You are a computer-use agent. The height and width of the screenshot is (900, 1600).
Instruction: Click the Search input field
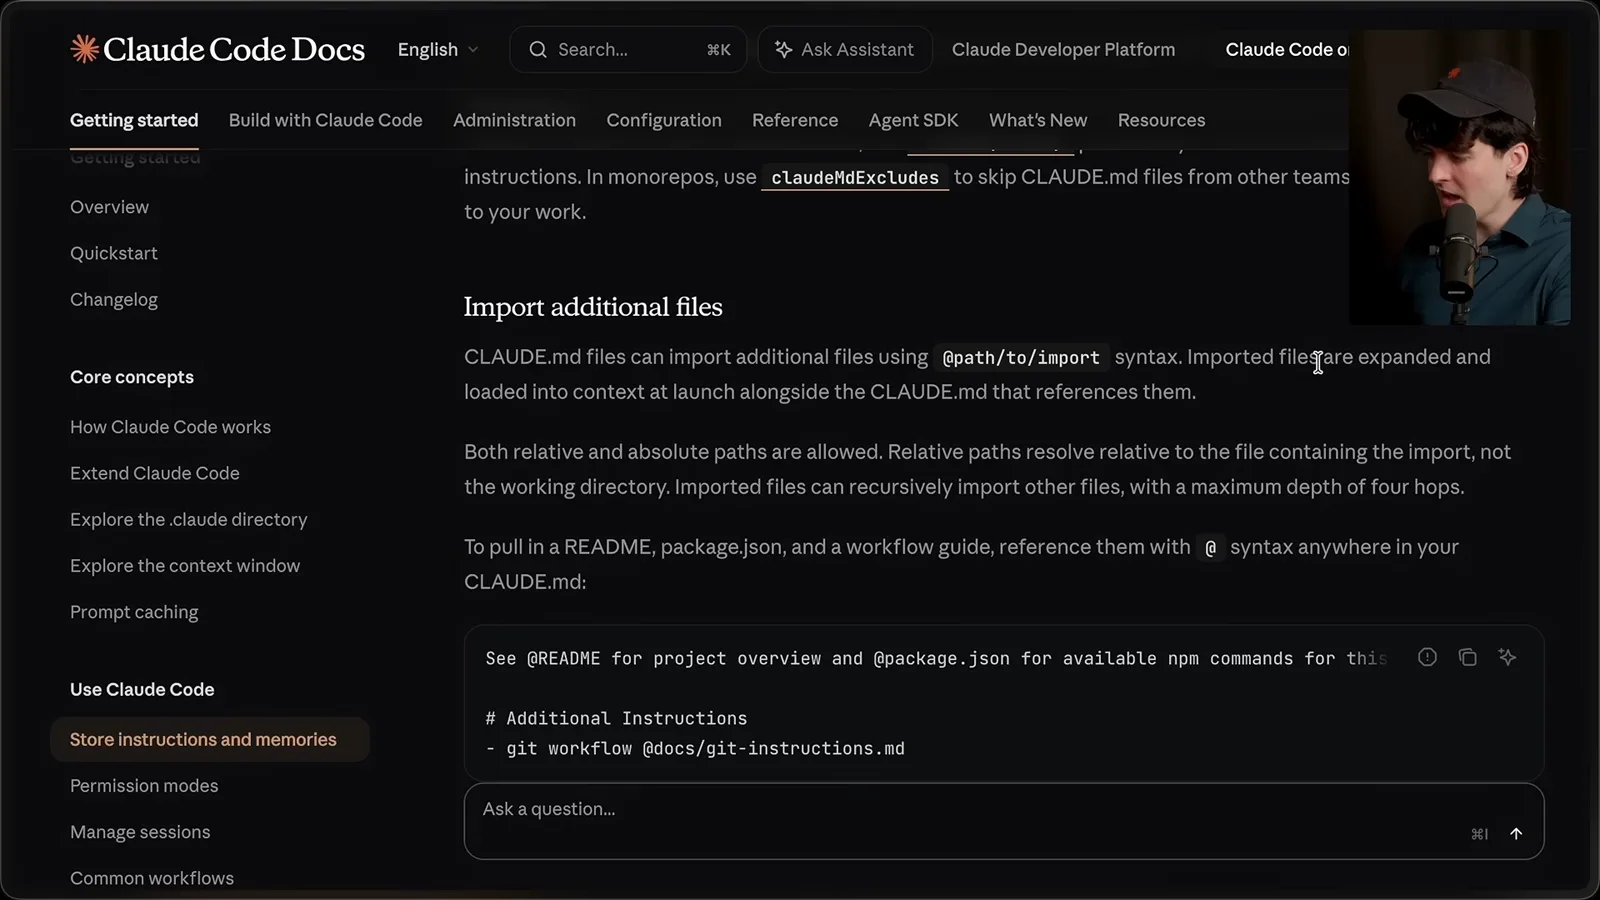(x=628, y=50)
